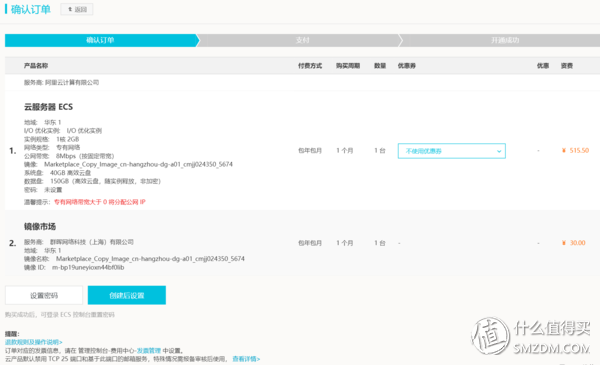The height and width of the screenshot is (365, 600).
Task: Select the 支付 step tab
Action: [302, 40]
